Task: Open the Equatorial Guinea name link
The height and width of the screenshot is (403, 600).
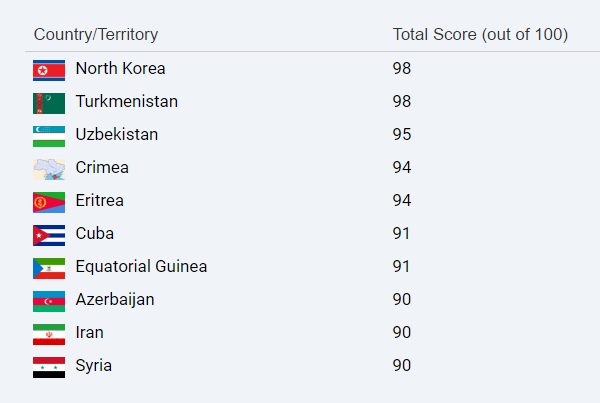Action: (x=141, y=267)
